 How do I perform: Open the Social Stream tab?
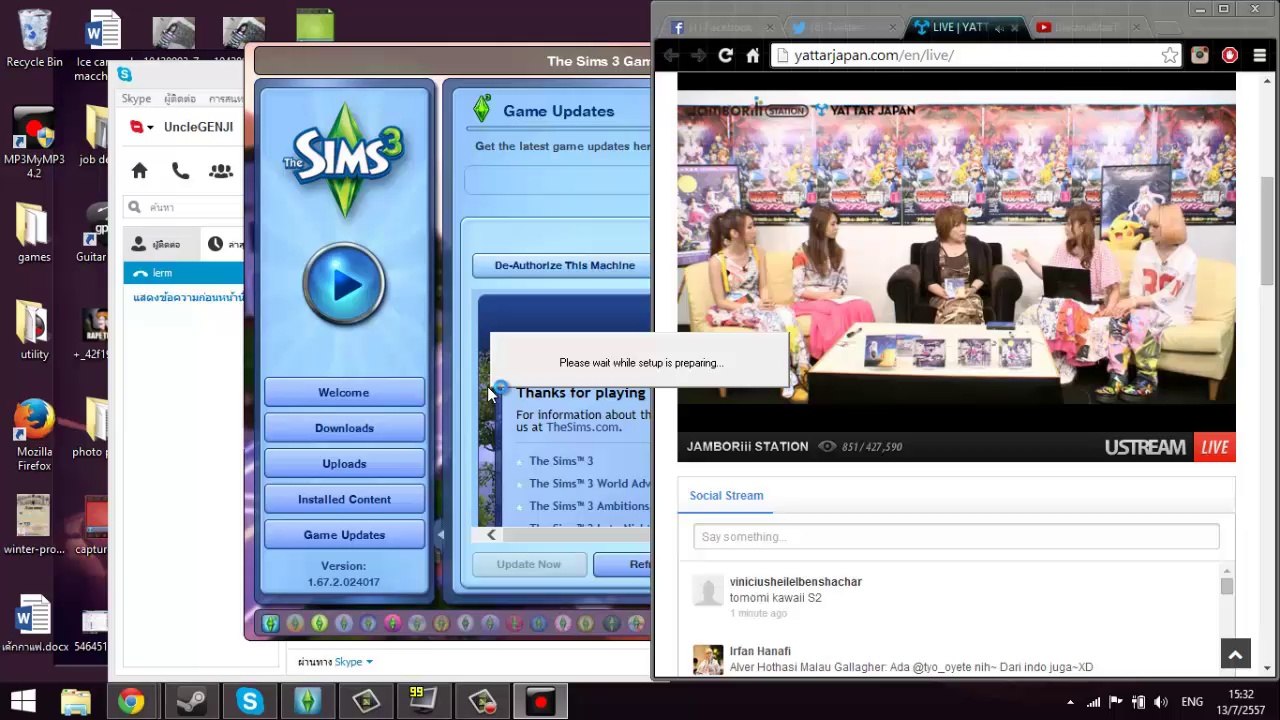pyautogui.click(x=726, y=495)
